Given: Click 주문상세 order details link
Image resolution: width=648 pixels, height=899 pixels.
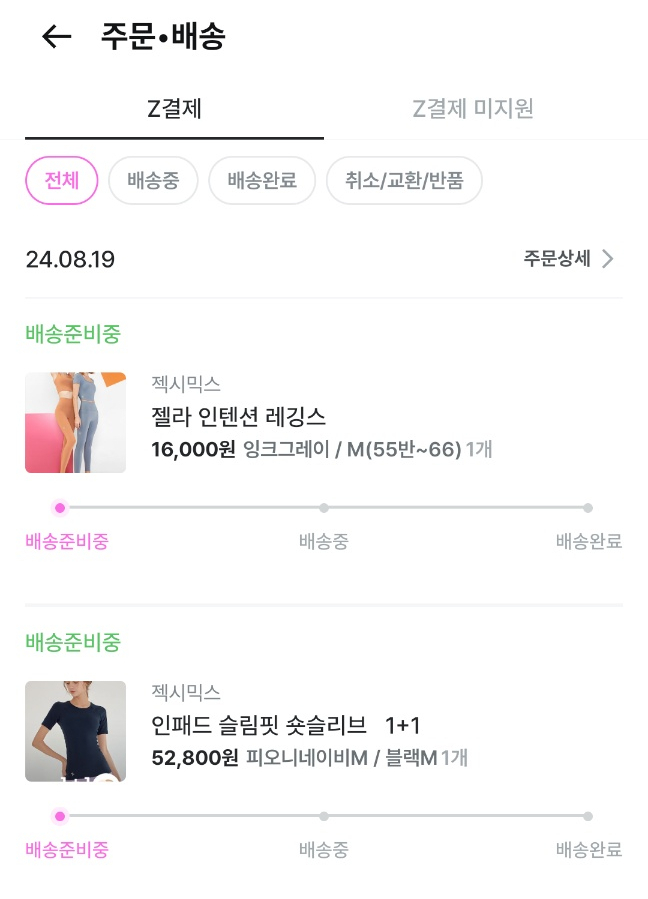Looking at the screenshot, I should 557,259.
